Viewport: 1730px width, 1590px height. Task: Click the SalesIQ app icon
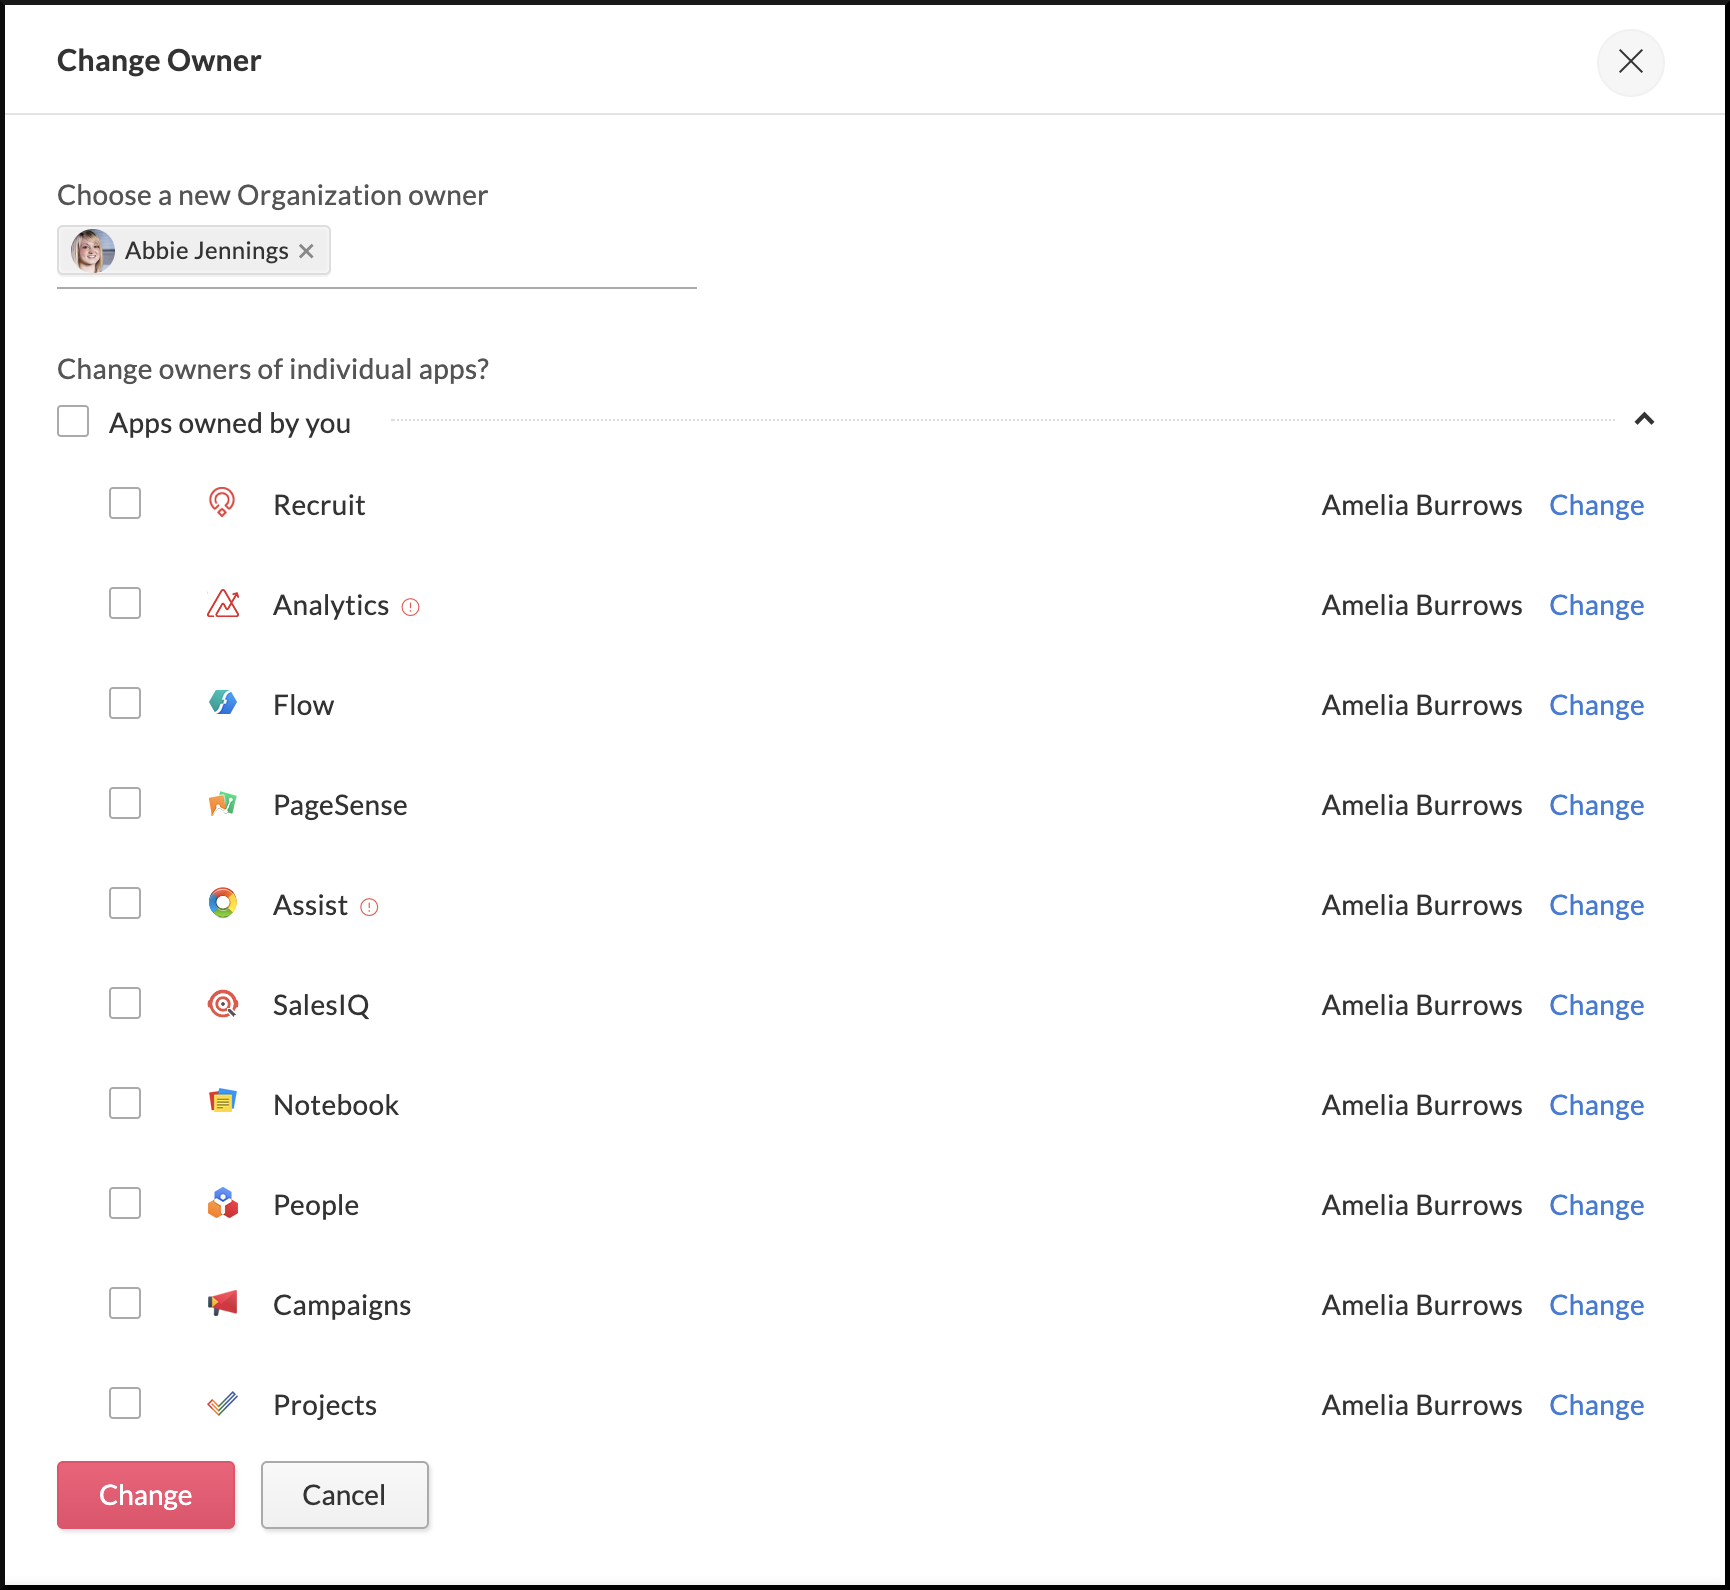click(x=223, y=1003)
